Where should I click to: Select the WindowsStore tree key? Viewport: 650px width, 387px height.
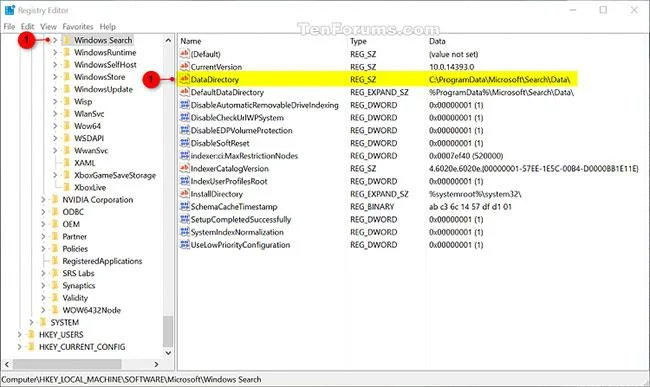[x=99, y=77]
